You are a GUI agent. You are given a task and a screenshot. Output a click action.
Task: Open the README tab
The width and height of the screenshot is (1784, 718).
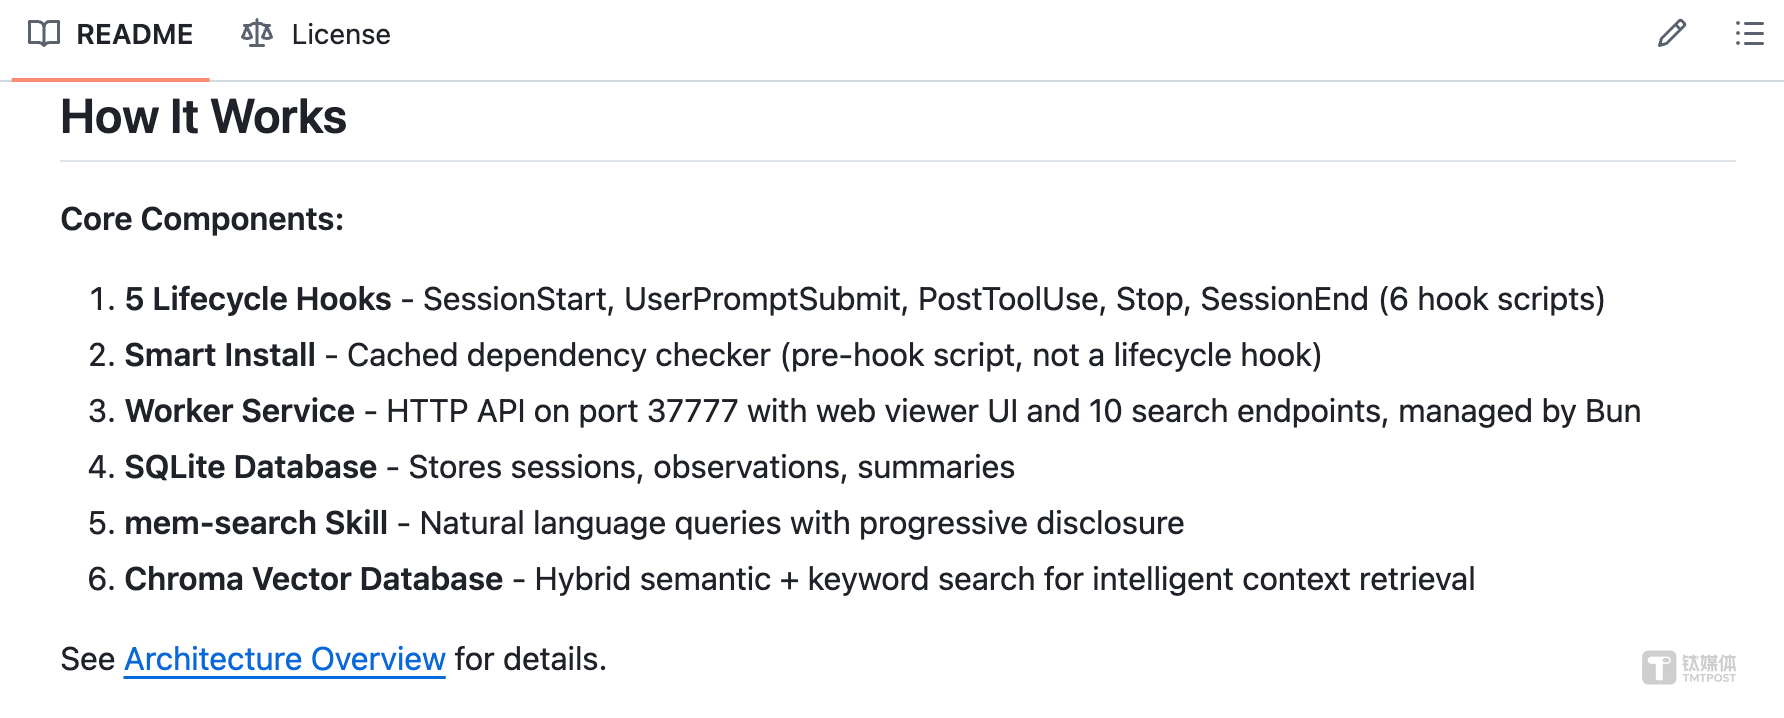(x=134, y=35)
